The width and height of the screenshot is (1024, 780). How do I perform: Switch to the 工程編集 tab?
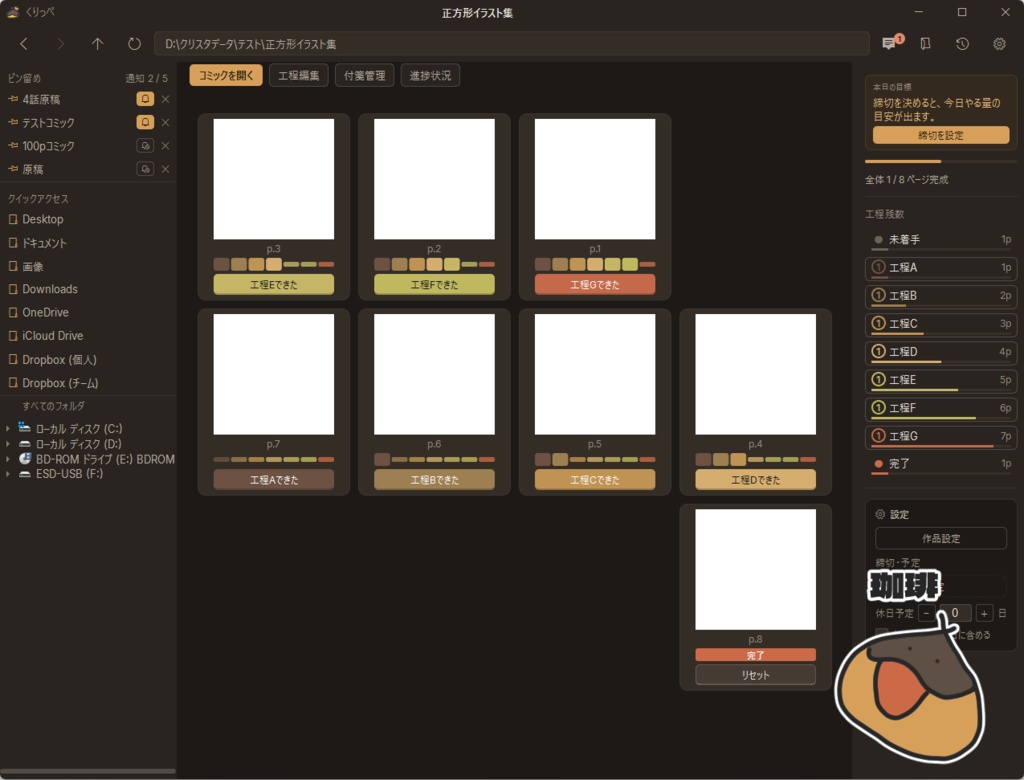298,75
